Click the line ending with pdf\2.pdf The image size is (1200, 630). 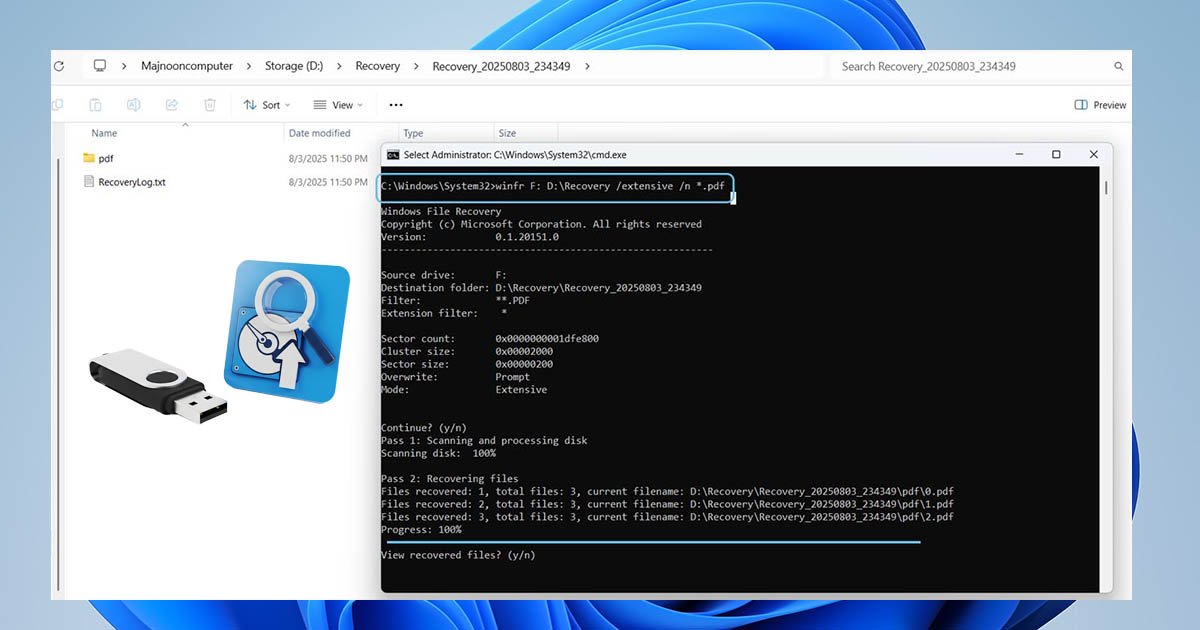pos(667,517)
